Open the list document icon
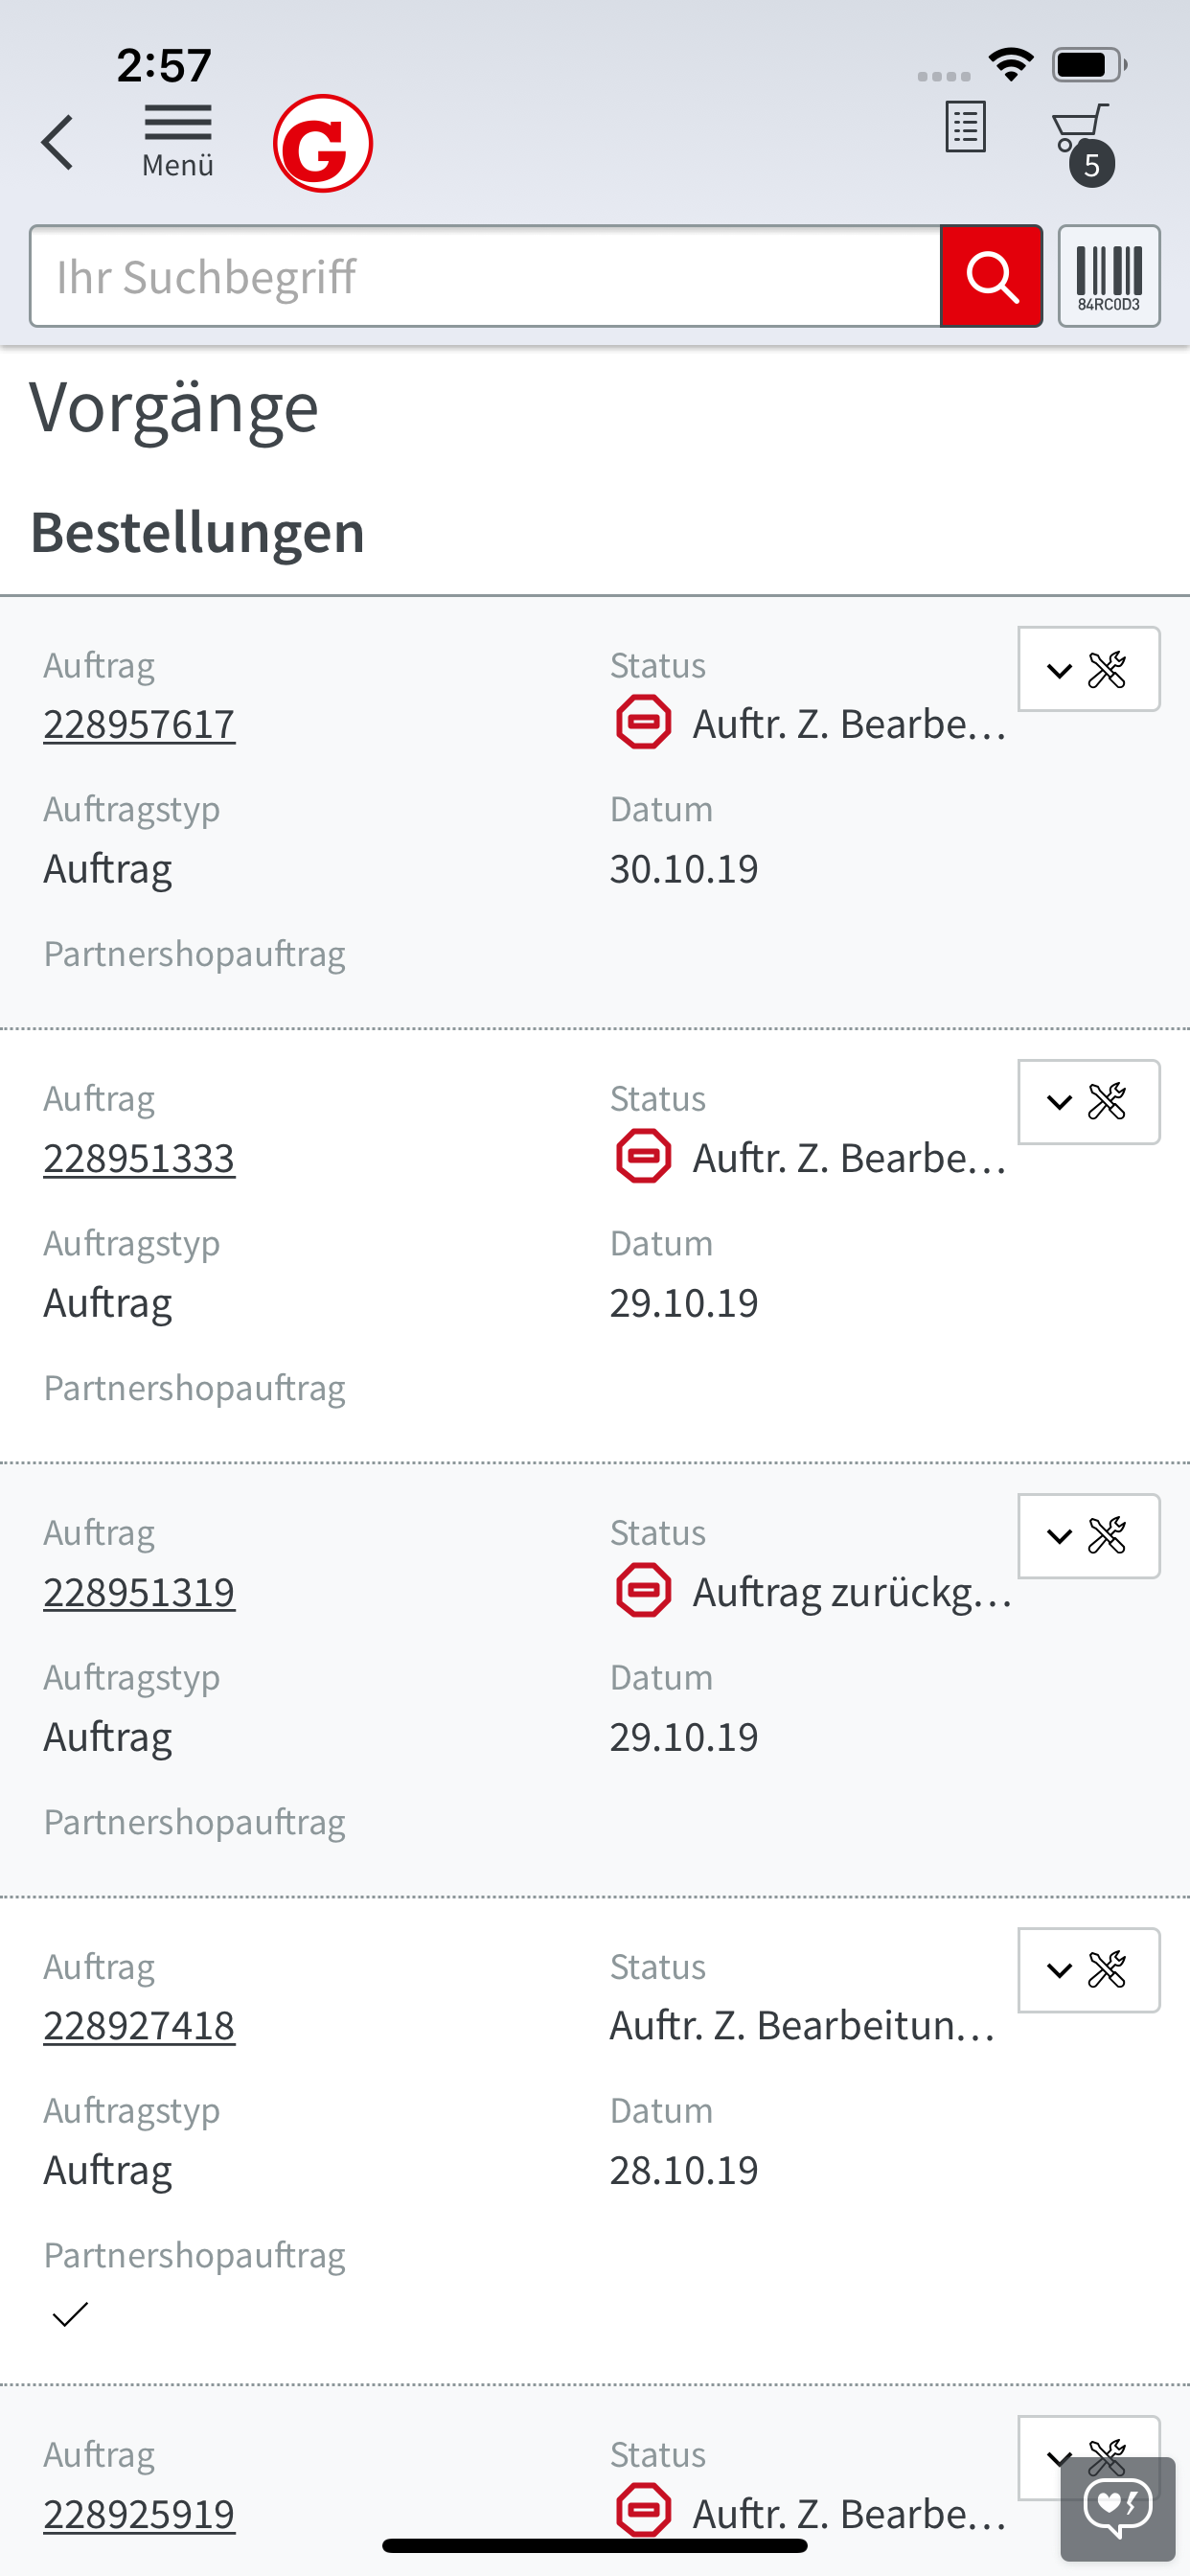This screenshot has height=2576, width=1190. click(965, 128)
